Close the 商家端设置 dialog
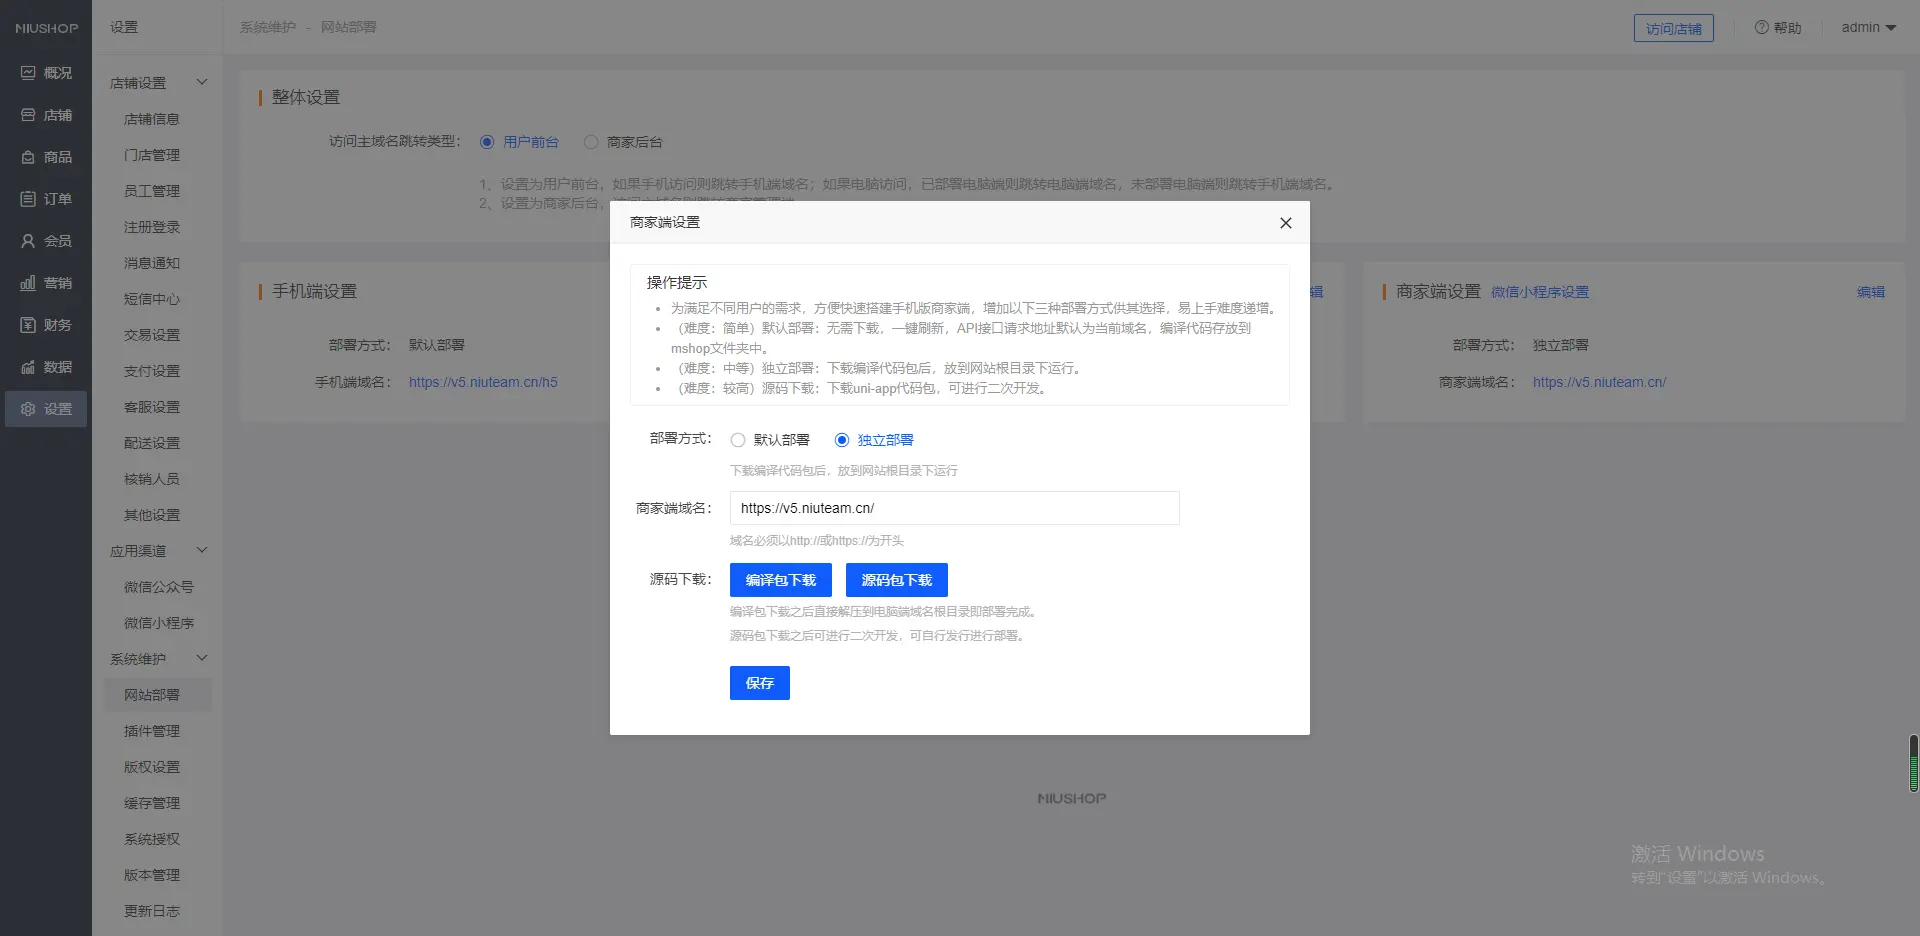The image size is (1920, 936). click(1286, 223)
